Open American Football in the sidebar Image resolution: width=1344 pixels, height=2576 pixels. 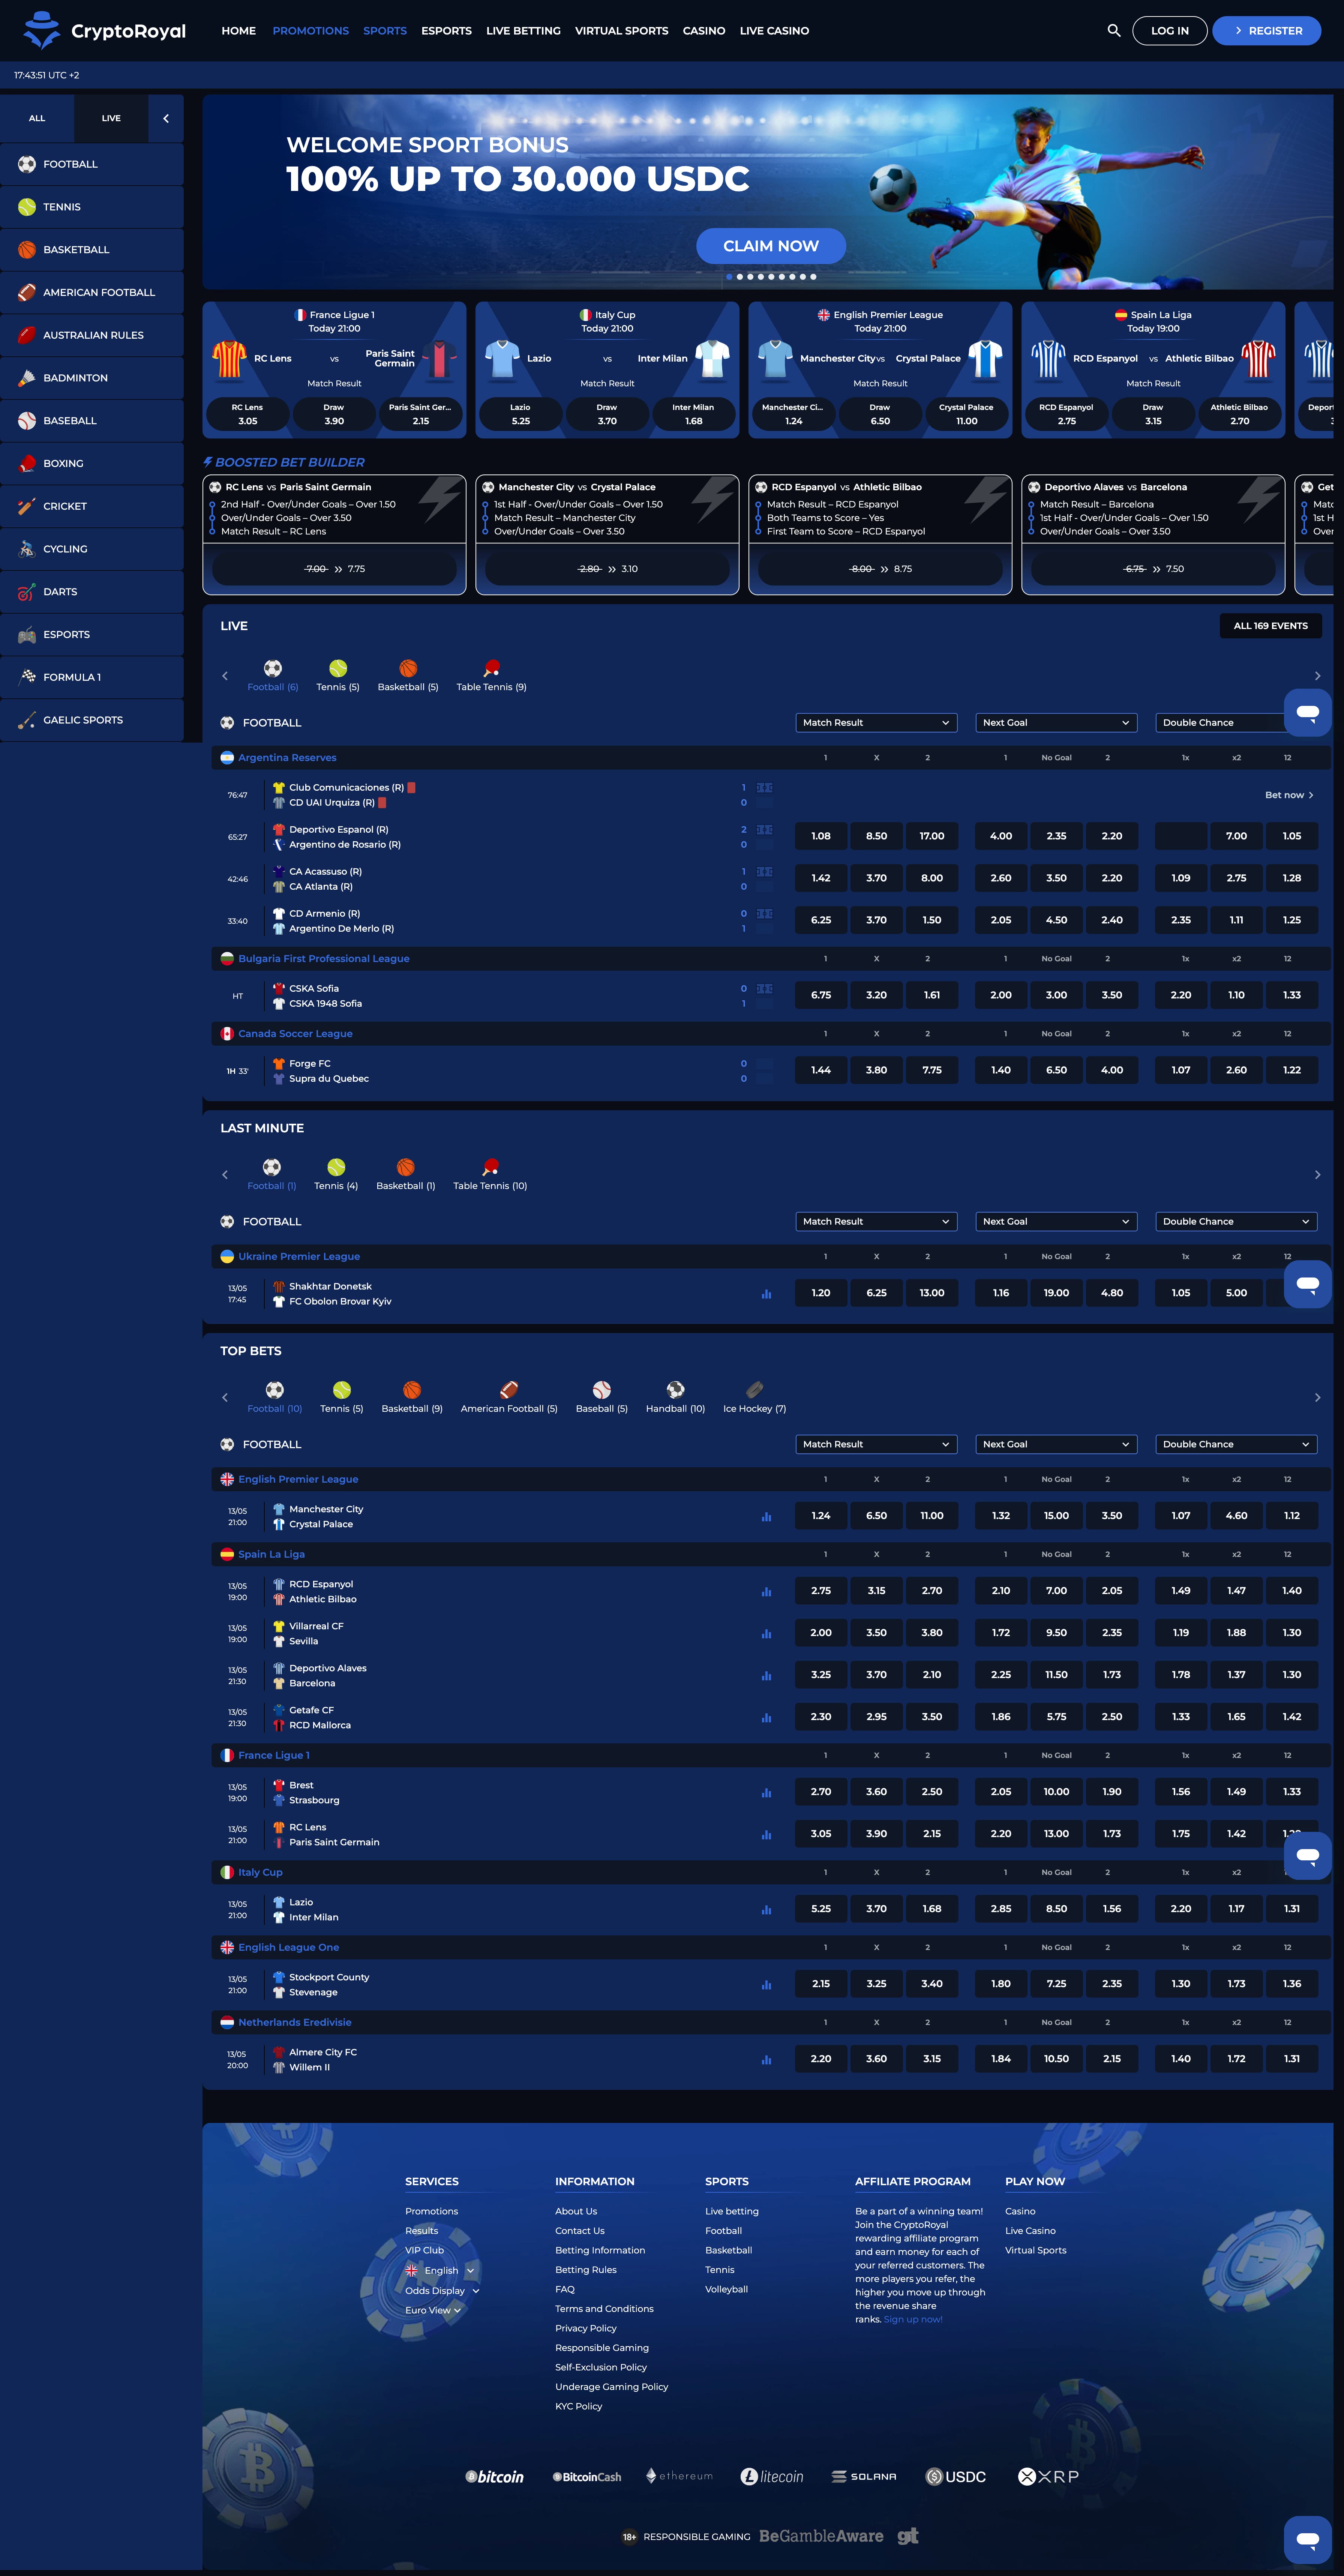coord(92,292)
